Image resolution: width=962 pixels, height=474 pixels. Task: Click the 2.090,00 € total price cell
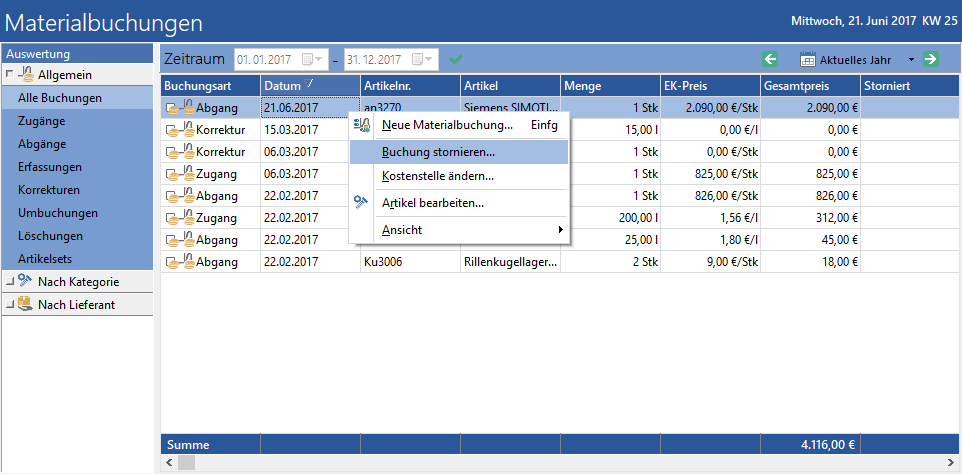point(810,108)
